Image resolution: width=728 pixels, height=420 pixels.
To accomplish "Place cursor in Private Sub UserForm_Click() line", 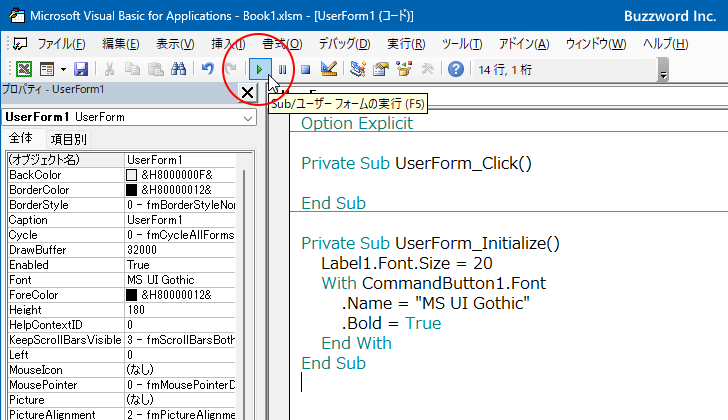I will [x=416, y=163].
